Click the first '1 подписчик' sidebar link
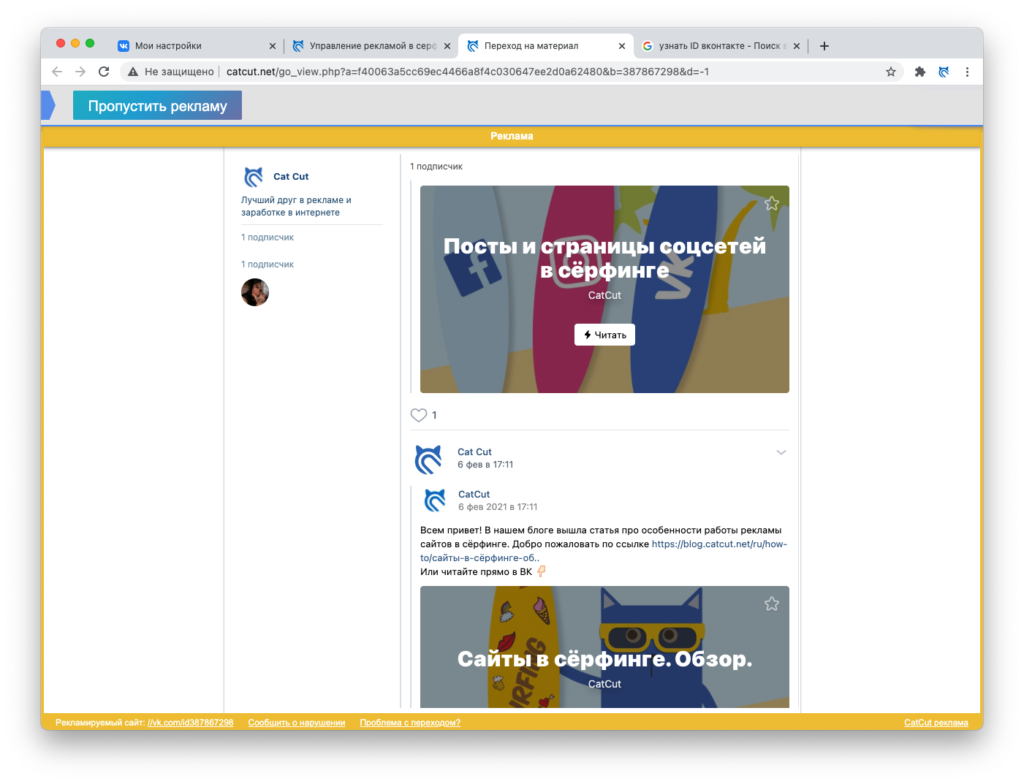The height and width of the screenshot is (784, 1024). click(x=267, y=237)
